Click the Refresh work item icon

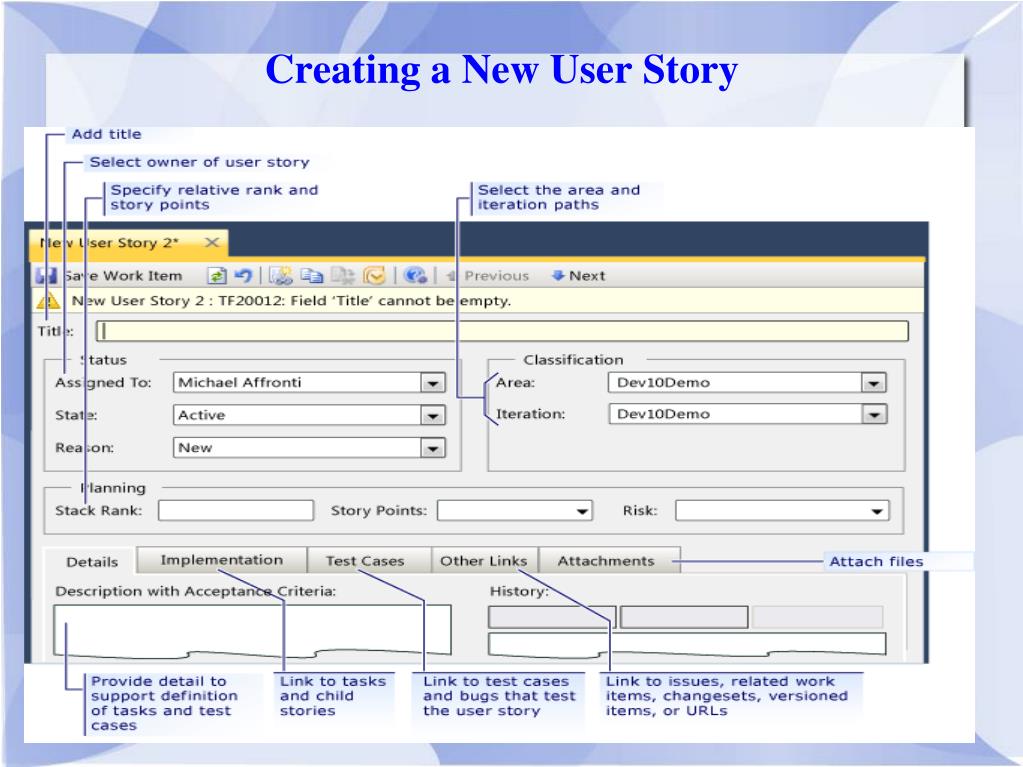pos(217,276)
